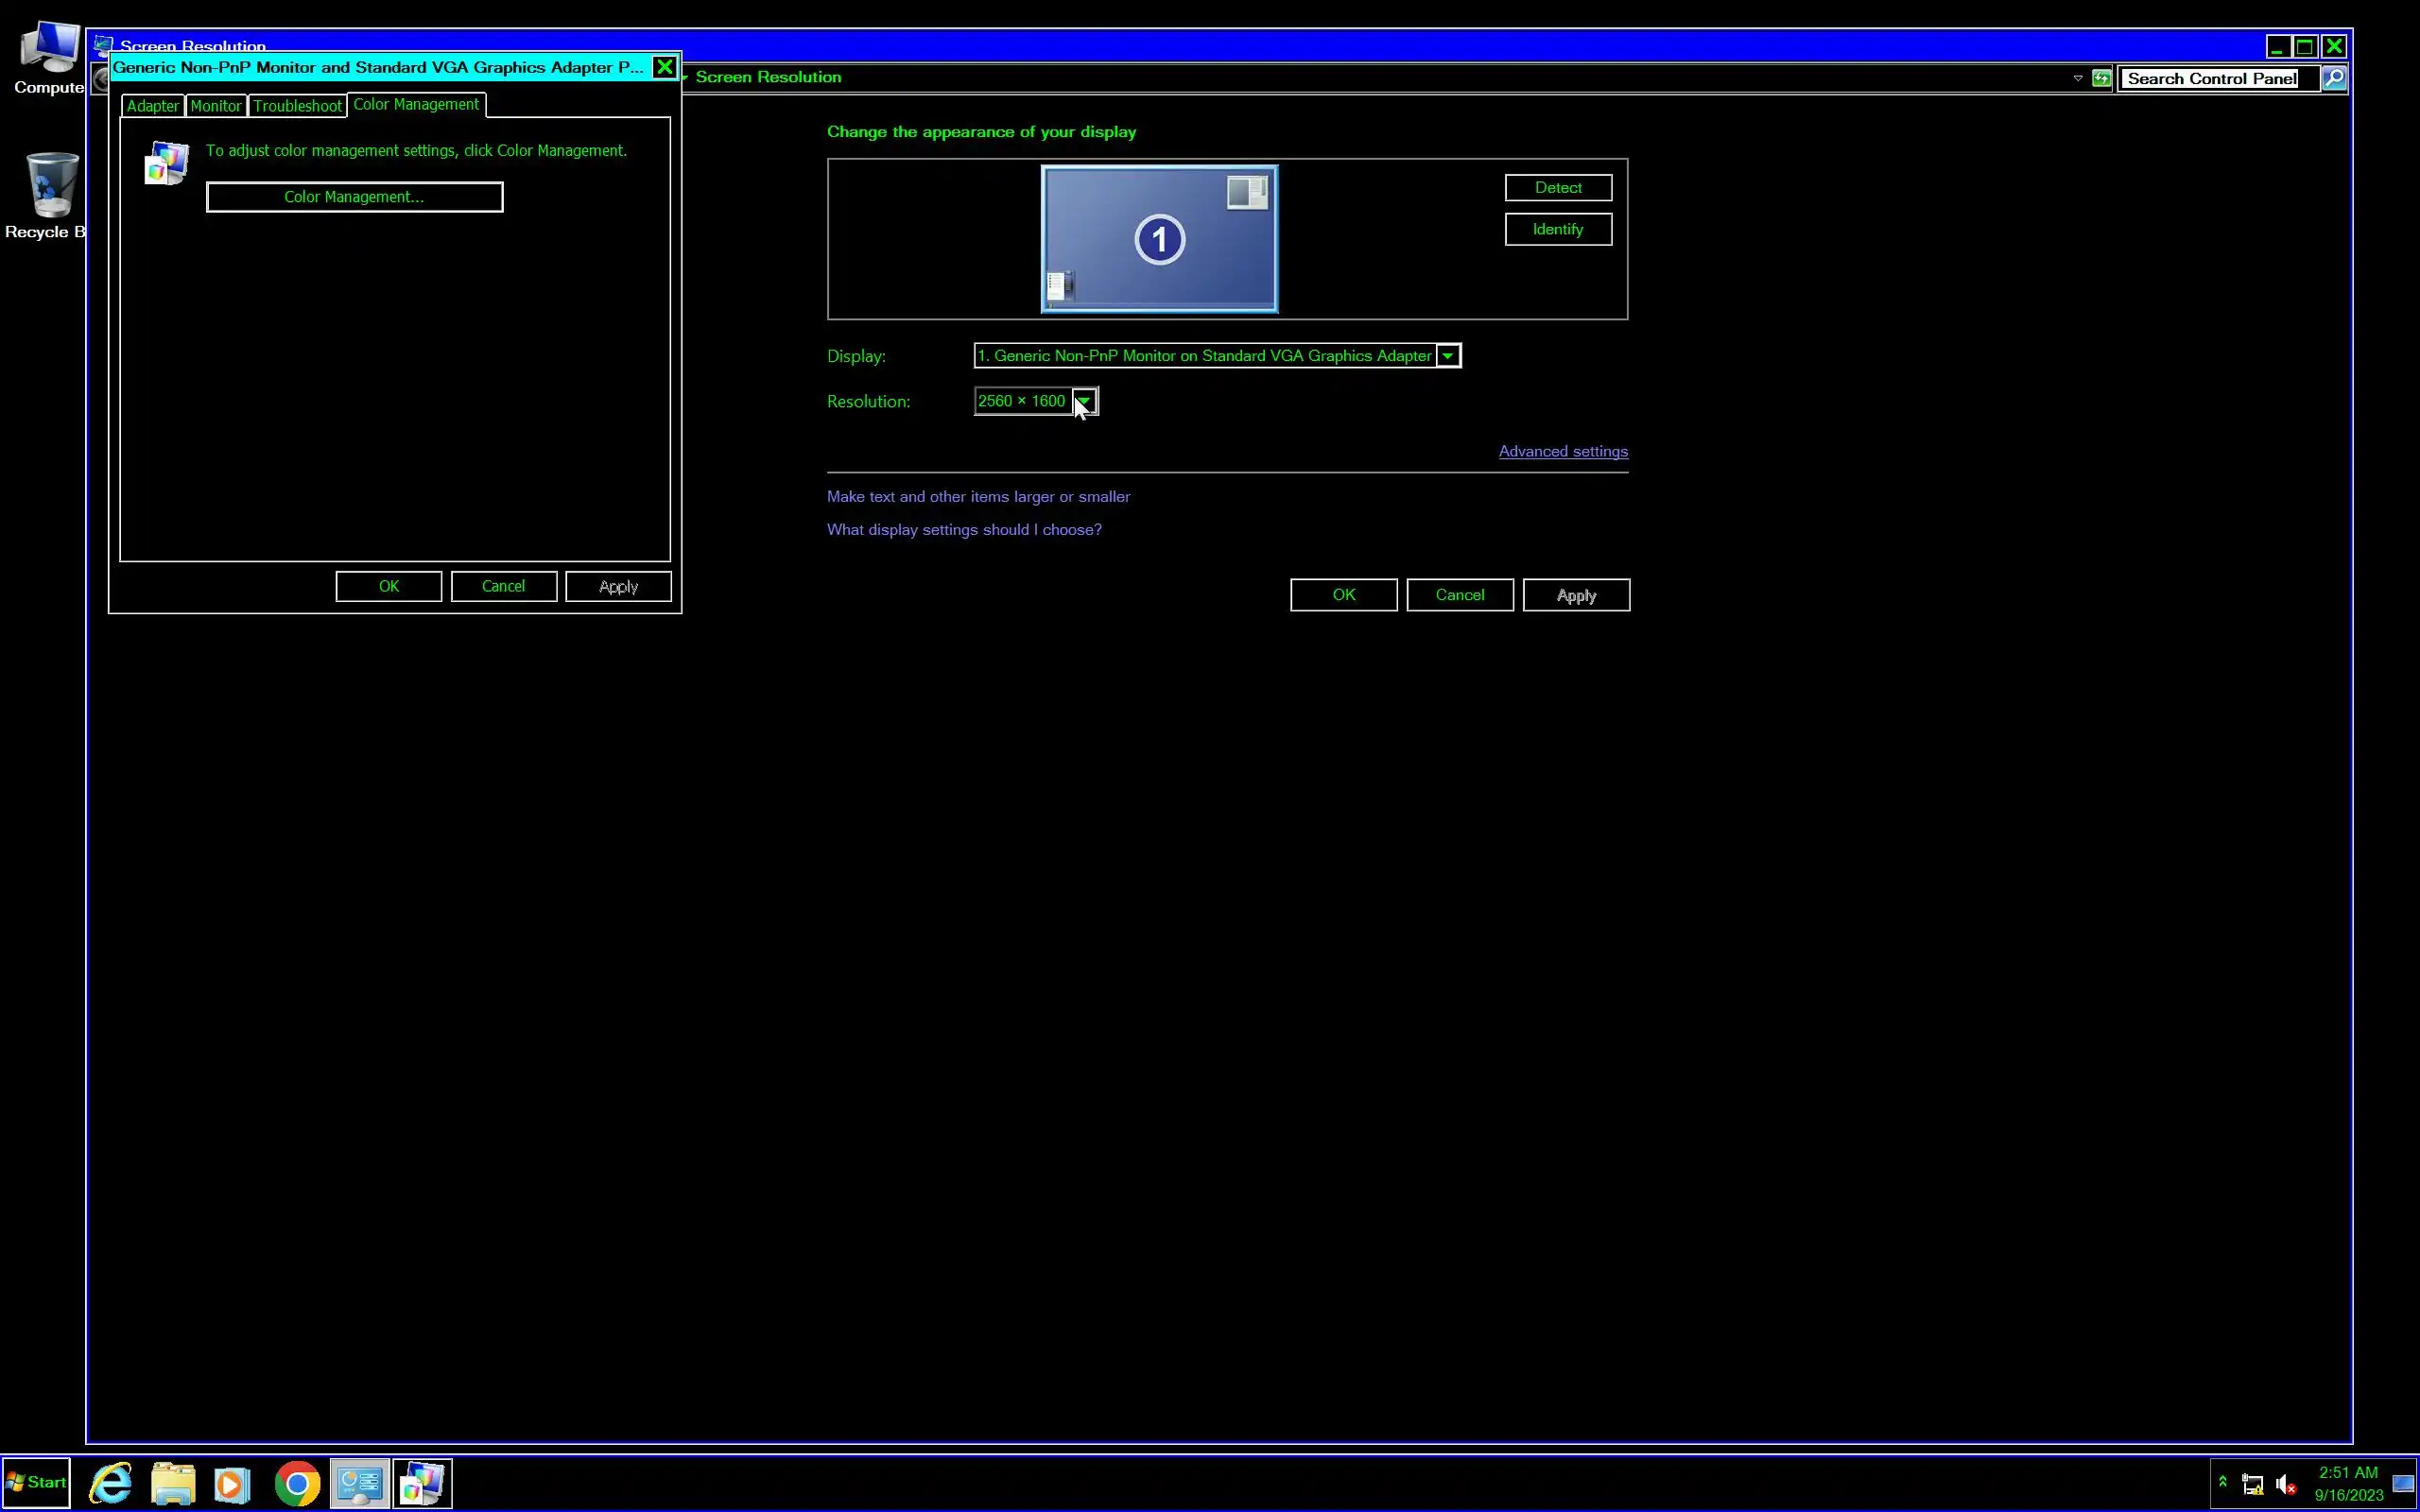Click the refresh icon in address bar
2420x1512 pixels.
[2101, 78]
